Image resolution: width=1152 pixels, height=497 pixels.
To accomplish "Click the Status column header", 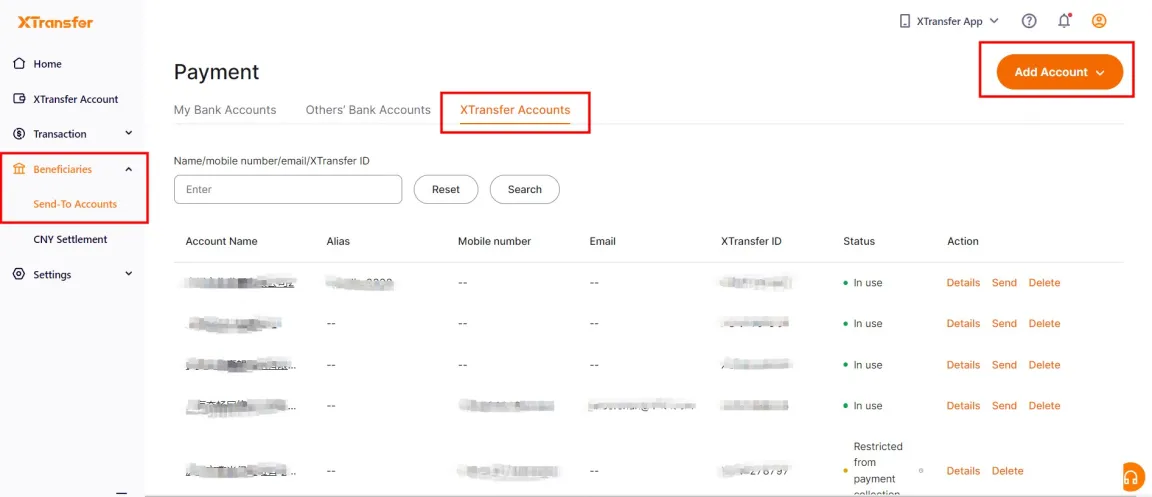I will pyautogui.click(x=859, y=241).
